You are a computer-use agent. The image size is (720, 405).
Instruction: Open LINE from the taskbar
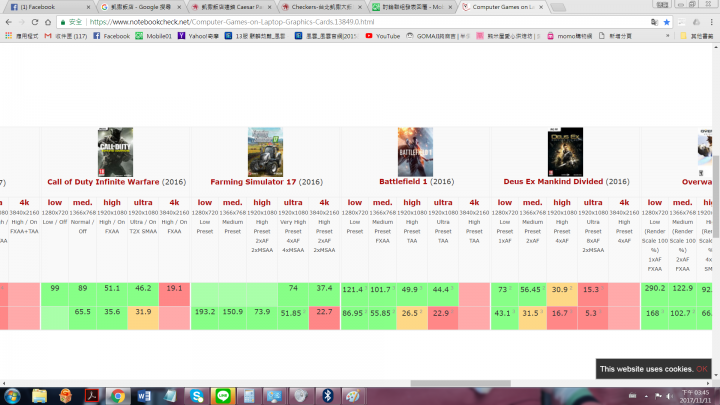coord(223,396)
